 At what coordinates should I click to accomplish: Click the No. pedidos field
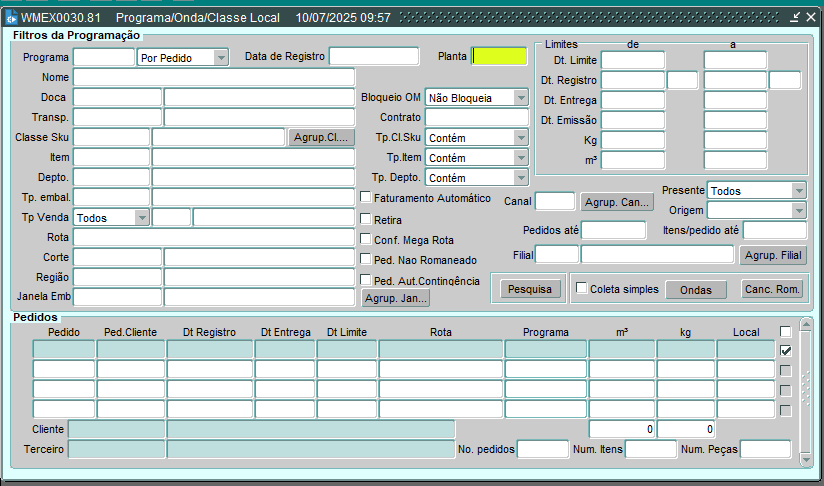543,449
